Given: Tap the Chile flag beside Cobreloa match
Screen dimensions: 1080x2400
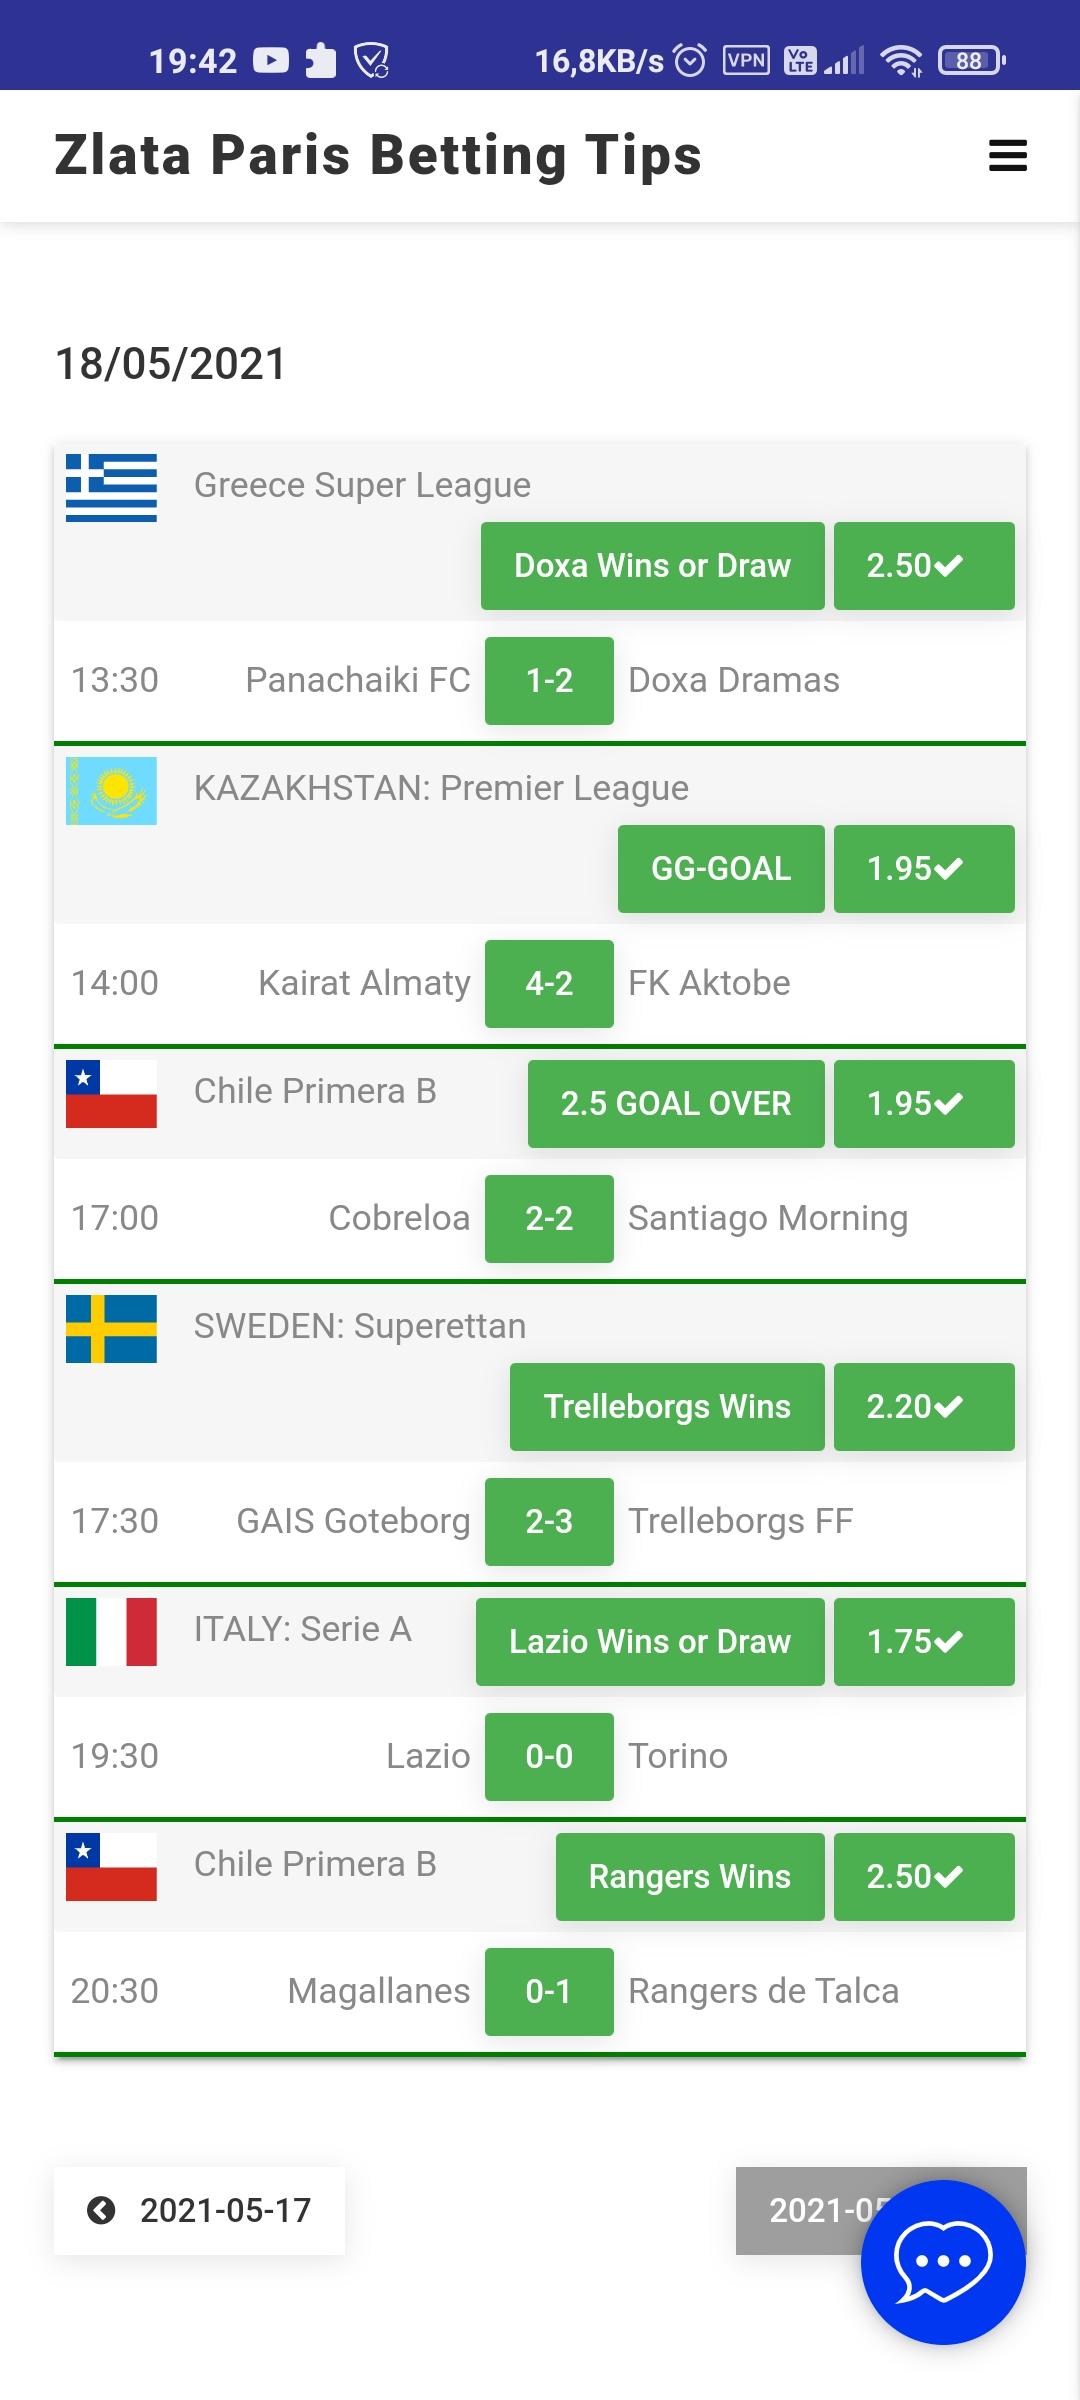Looking at the screenshot, I should tap(111, 1094).
